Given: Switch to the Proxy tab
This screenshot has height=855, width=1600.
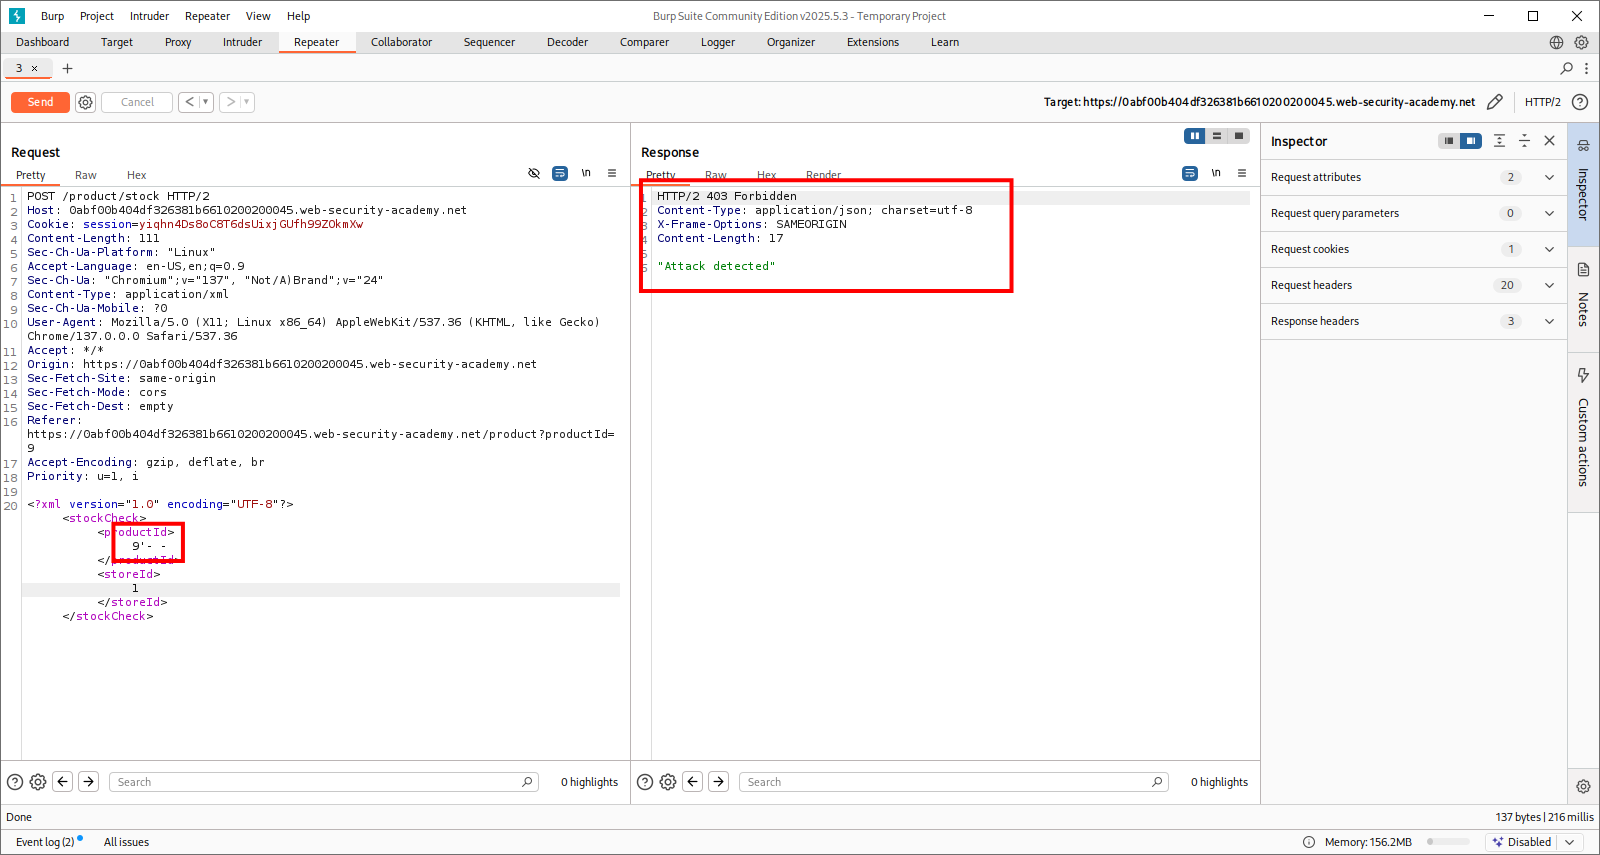Looking at the screenshot, I should (x=178, y=42).
